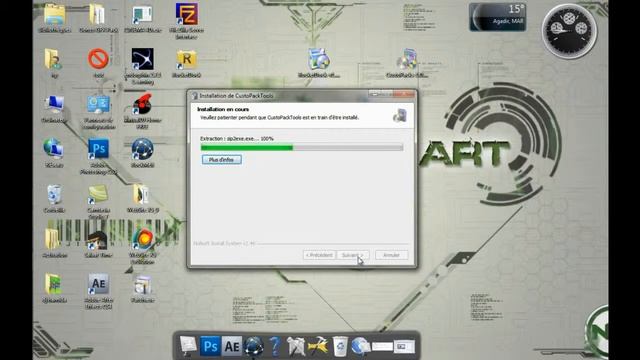
Task: Open the black star-swirl desktop shortcut
Action: [142, 59]
